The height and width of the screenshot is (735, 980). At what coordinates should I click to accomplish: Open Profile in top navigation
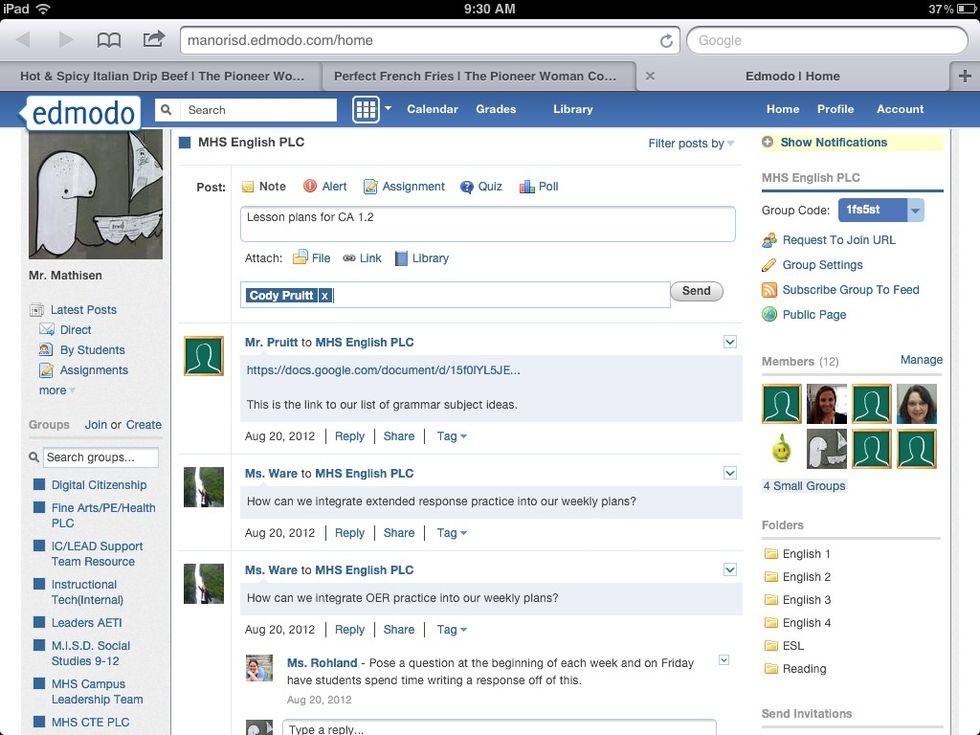[836, 109]
